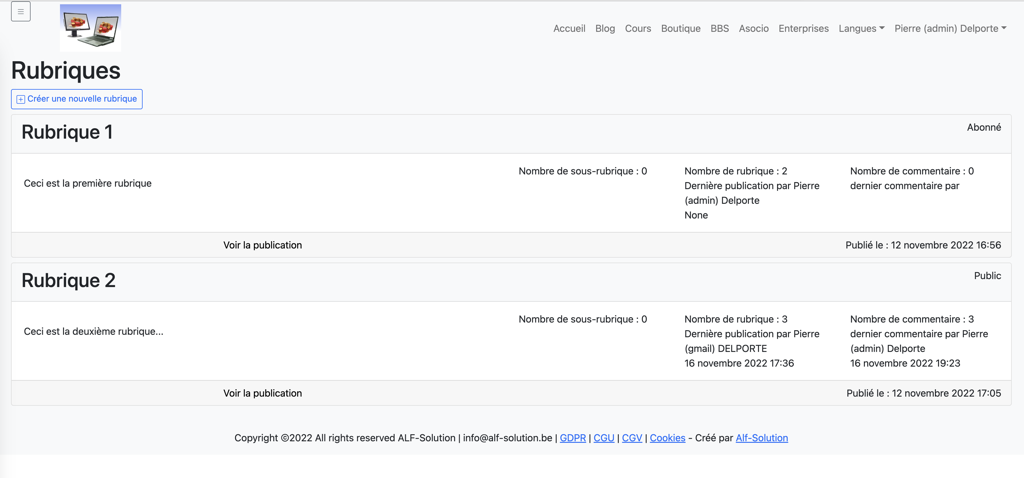Expand the Langues dropdown

[x=861, y=29]
